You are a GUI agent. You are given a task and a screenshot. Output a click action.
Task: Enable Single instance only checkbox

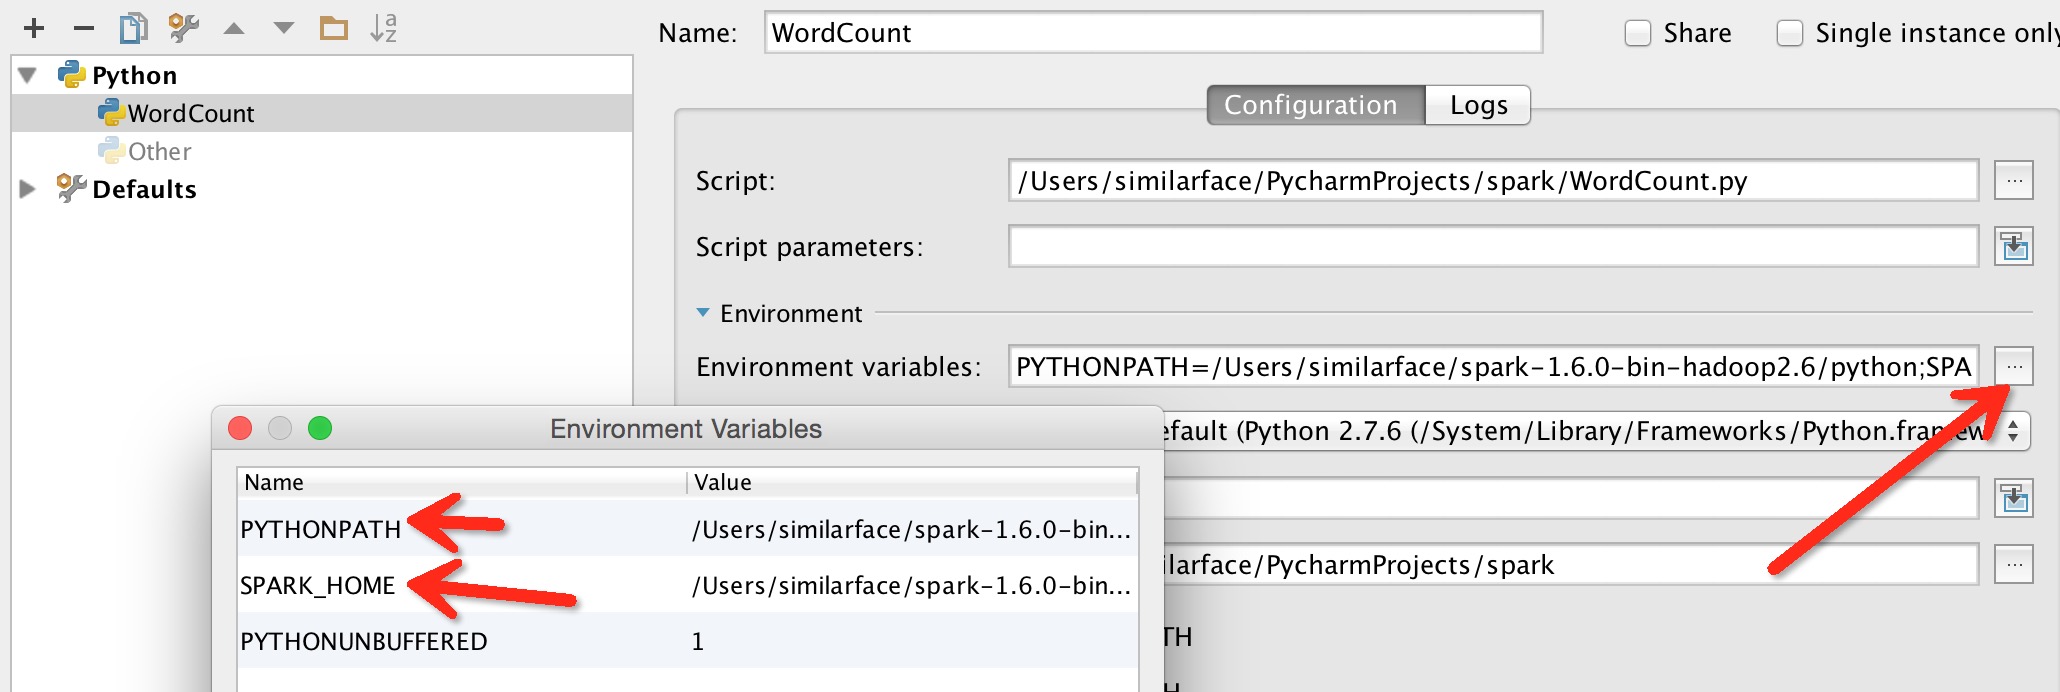[1790, 33]
